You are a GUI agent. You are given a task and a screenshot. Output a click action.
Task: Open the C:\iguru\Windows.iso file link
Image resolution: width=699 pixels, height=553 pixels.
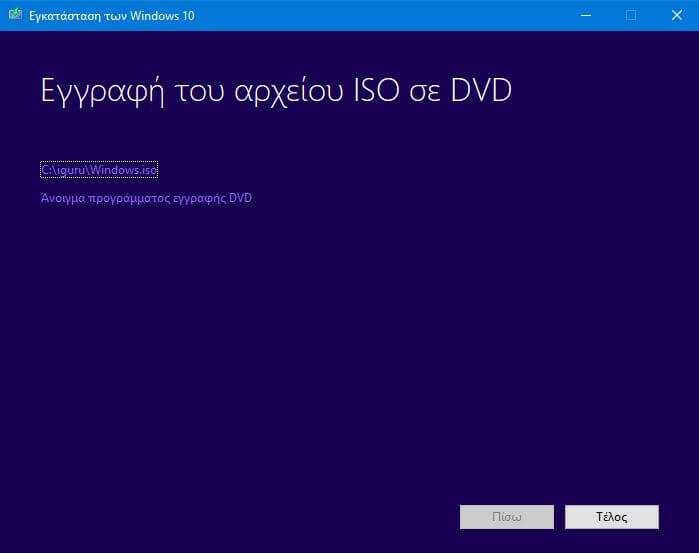tap(99, 170)
